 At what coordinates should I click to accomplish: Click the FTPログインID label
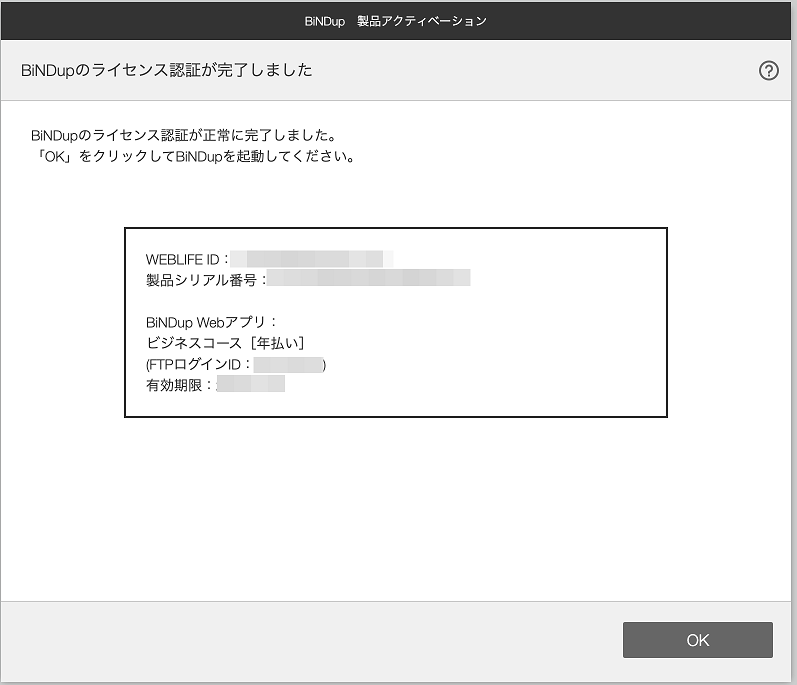194,364
